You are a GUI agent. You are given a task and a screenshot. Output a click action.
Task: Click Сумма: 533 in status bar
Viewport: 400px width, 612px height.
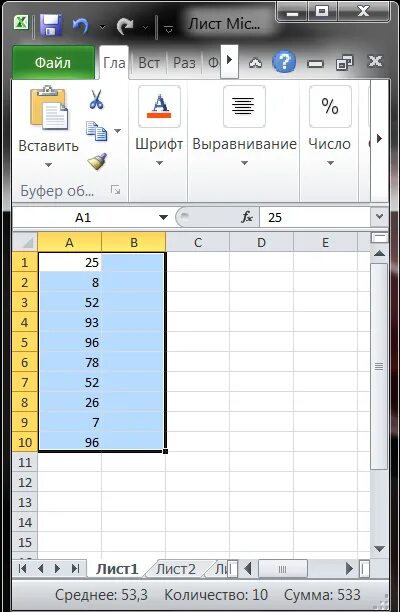point(322,595)
